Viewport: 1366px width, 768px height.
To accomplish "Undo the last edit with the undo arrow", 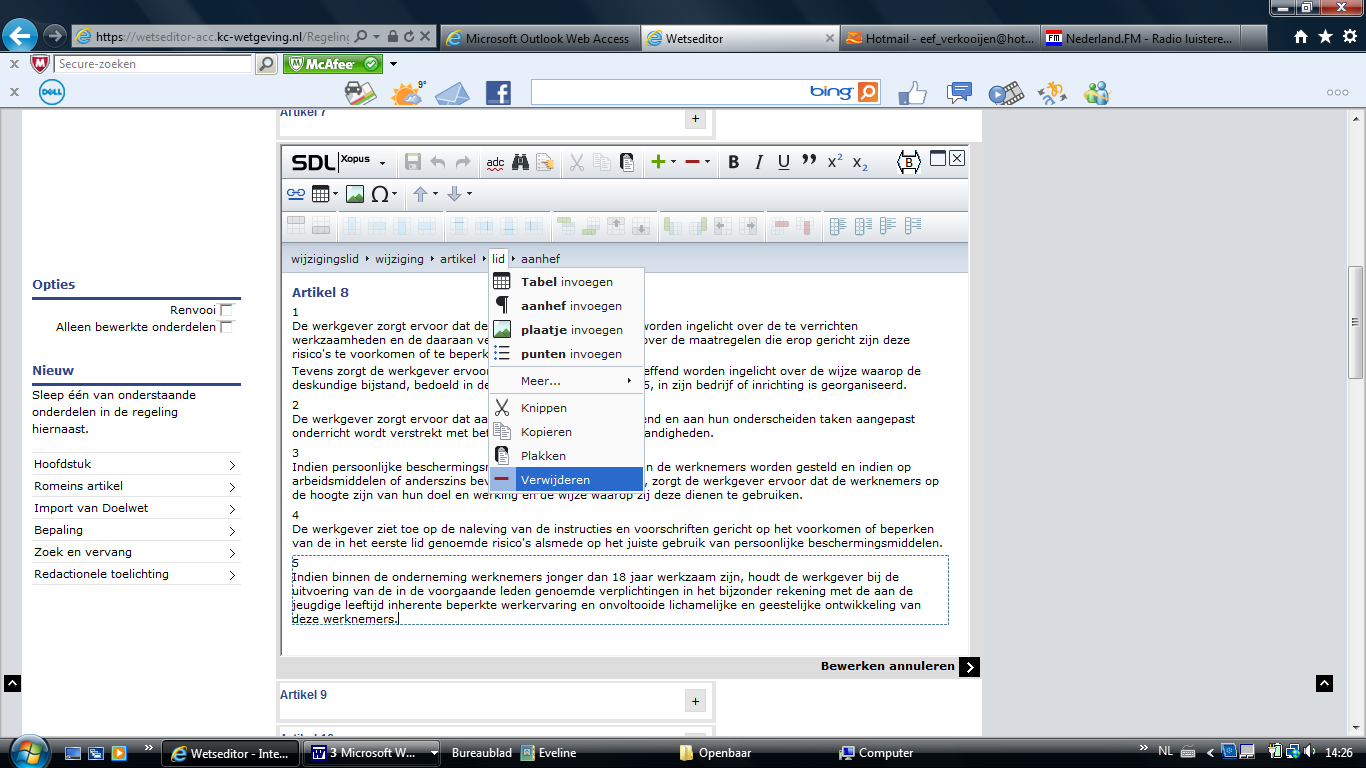I will [x=438, y=162].
